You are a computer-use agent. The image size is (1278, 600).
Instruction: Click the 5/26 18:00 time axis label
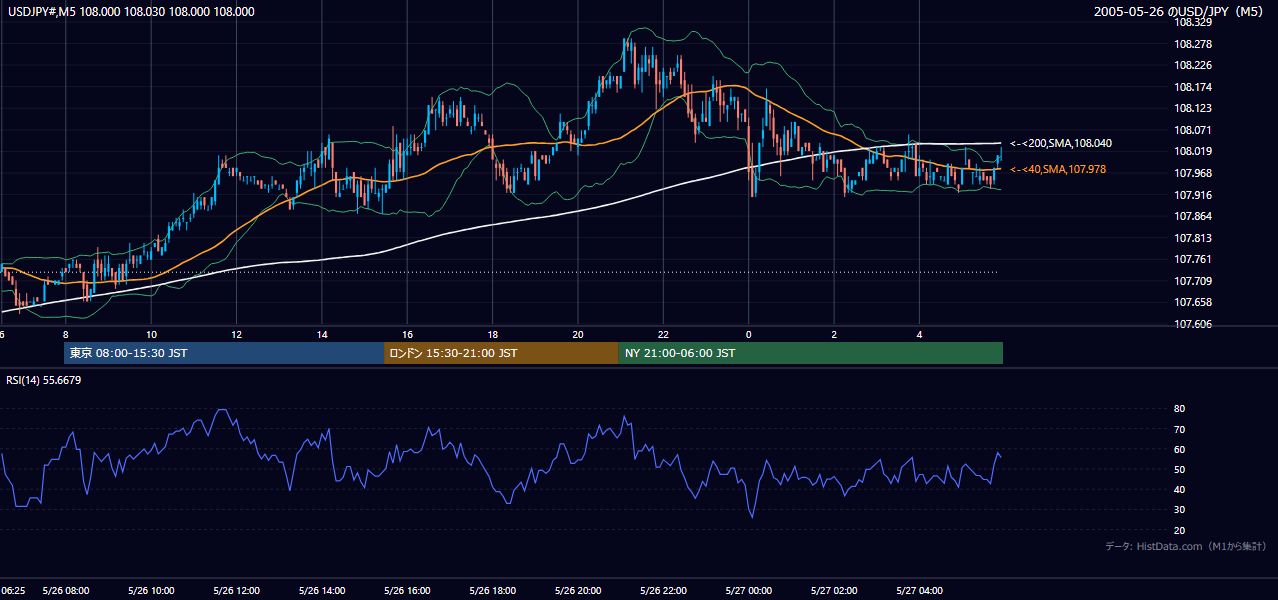coord(493,591)
